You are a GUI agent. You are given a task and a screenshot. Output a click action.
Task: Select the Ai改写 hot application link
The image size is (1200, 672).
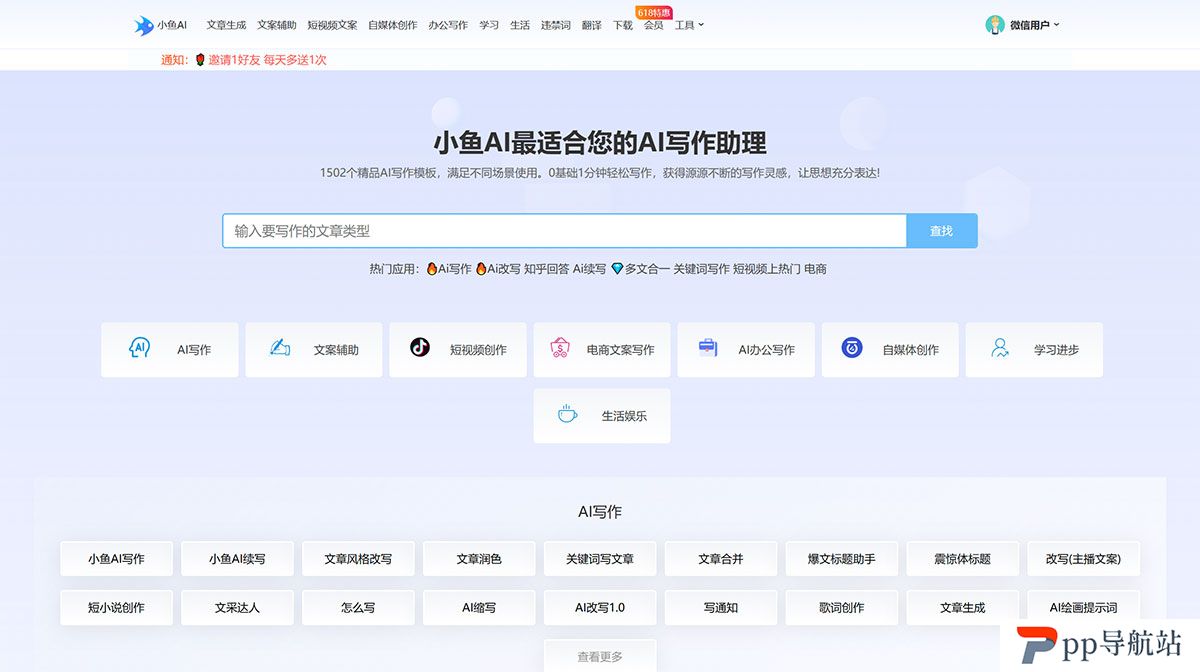(x=498, y=269)
